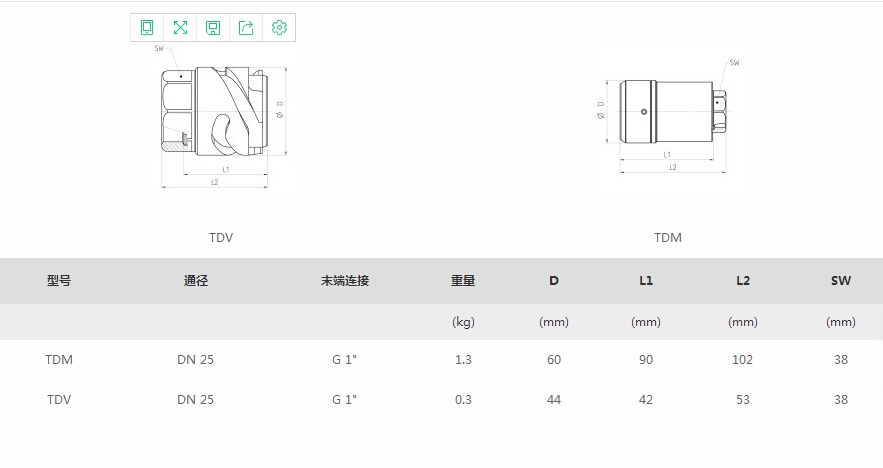
Task: Click the 末端连接 column header
Action: point(345,281)
